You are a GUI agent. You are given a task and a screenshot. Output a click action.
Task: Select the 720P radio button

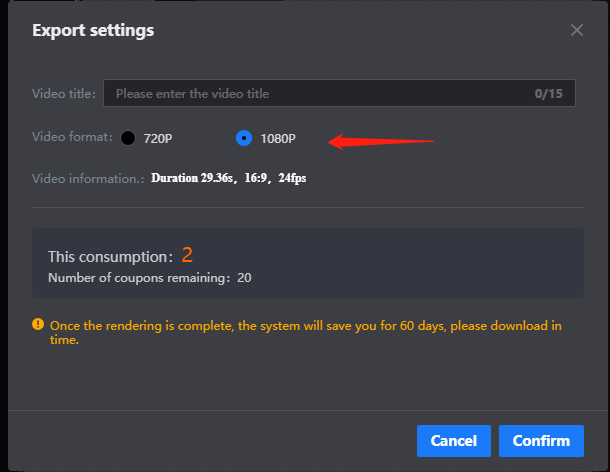point(128,138)
